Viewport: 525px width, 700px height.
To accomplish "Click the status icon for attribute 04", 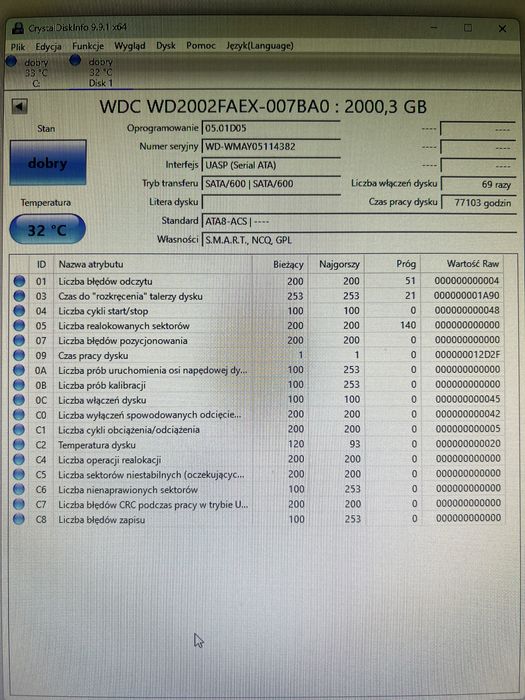I will [19, 311].
